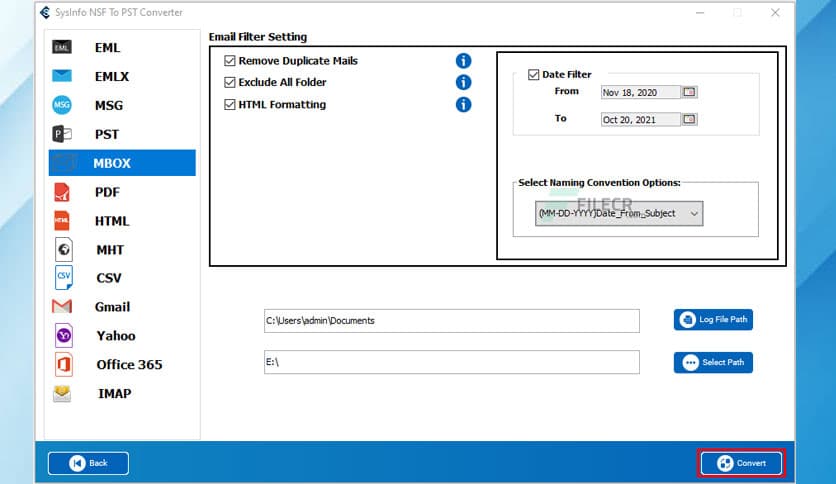Viewport: 836px width, 484px height.
Task: Show info for Exclude All Folder
Action: 463,82
